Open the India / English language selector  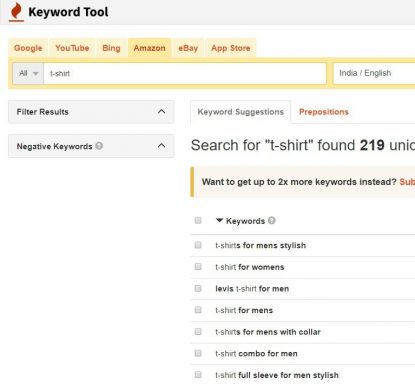click(374, 73)
